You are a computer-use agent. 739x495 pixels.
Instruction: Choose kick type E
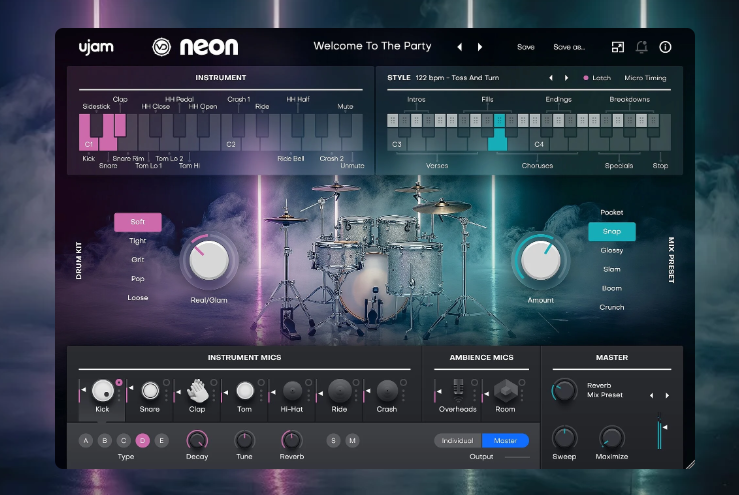(161, 440)
